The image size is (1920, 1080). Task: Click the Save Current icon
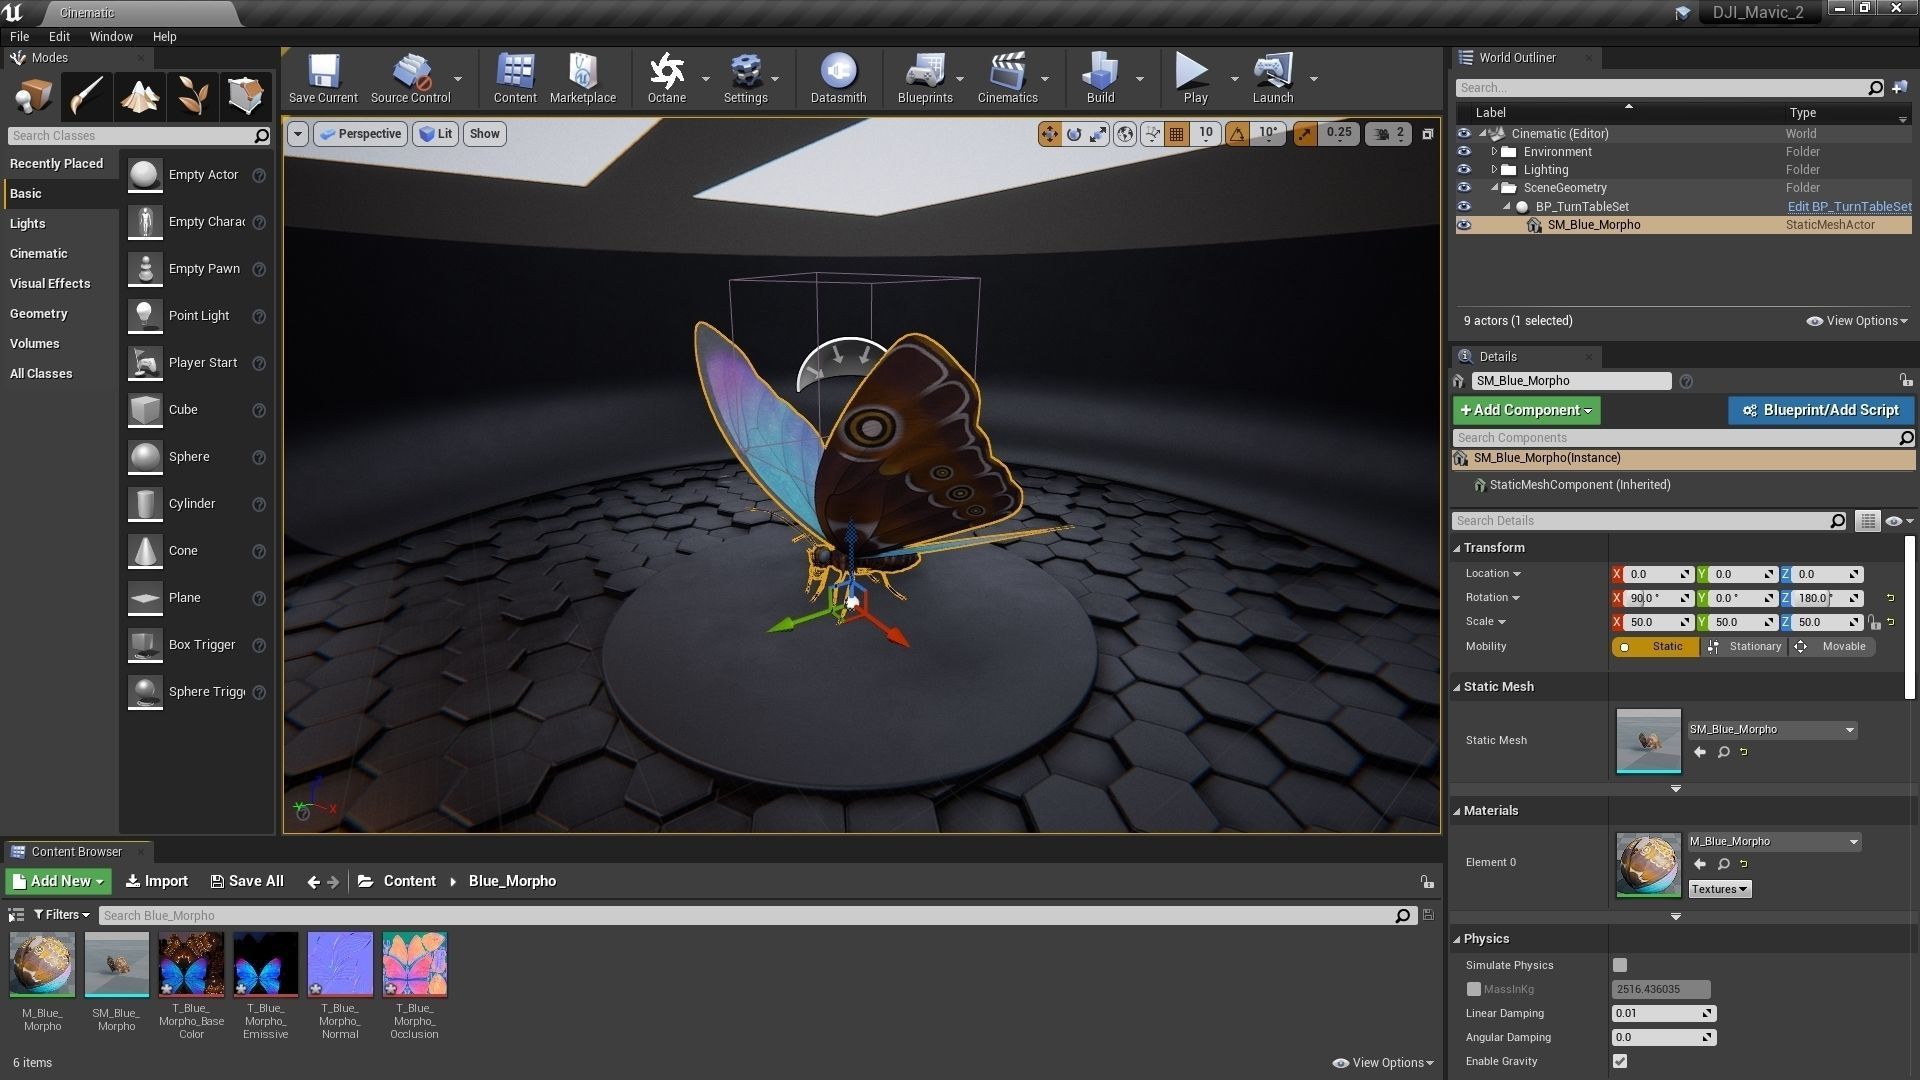(x=323, y=78)
